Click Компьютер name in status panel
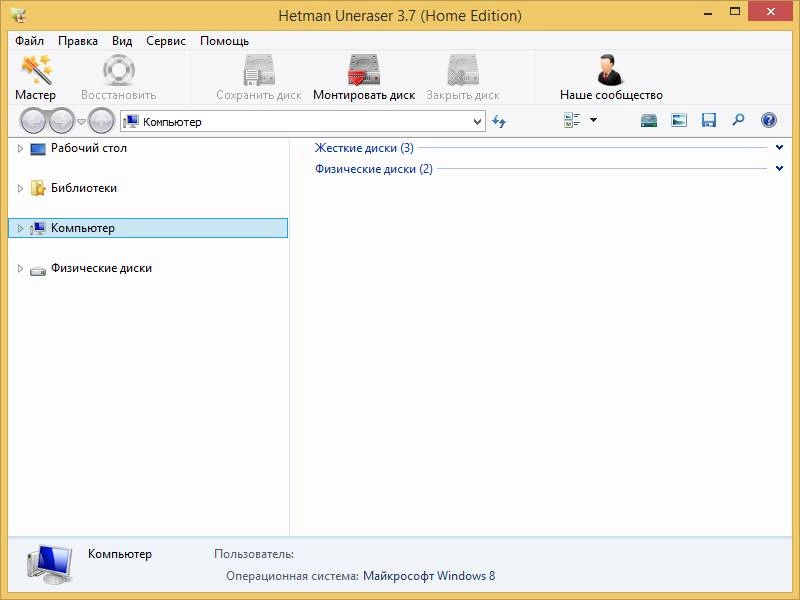The width and height of the screenshot is (800, 600). click(120, 554)
